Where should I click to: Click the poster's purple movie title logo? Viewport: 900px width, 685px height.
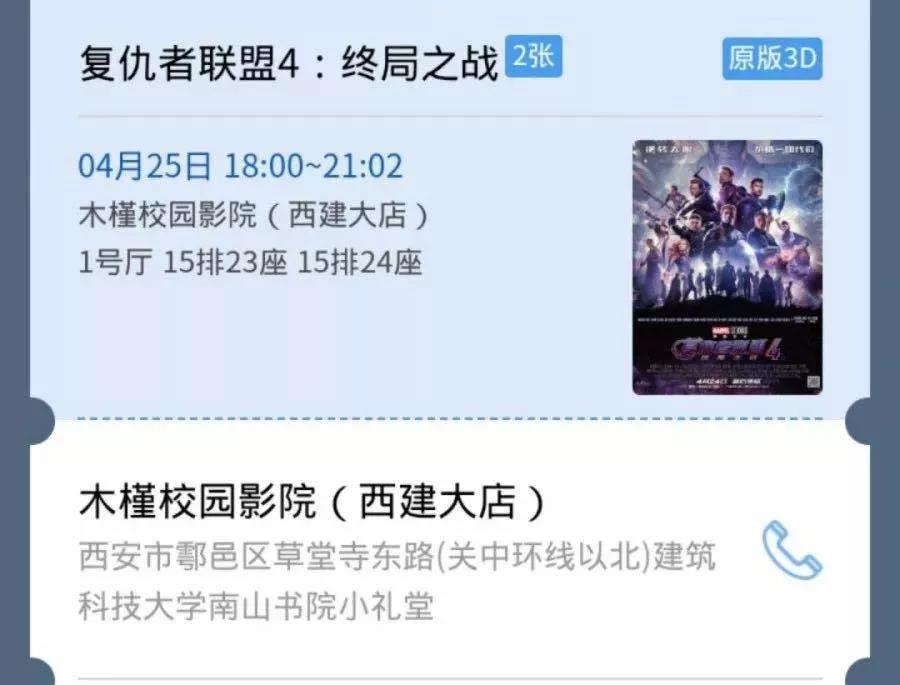tap(727, 350)
